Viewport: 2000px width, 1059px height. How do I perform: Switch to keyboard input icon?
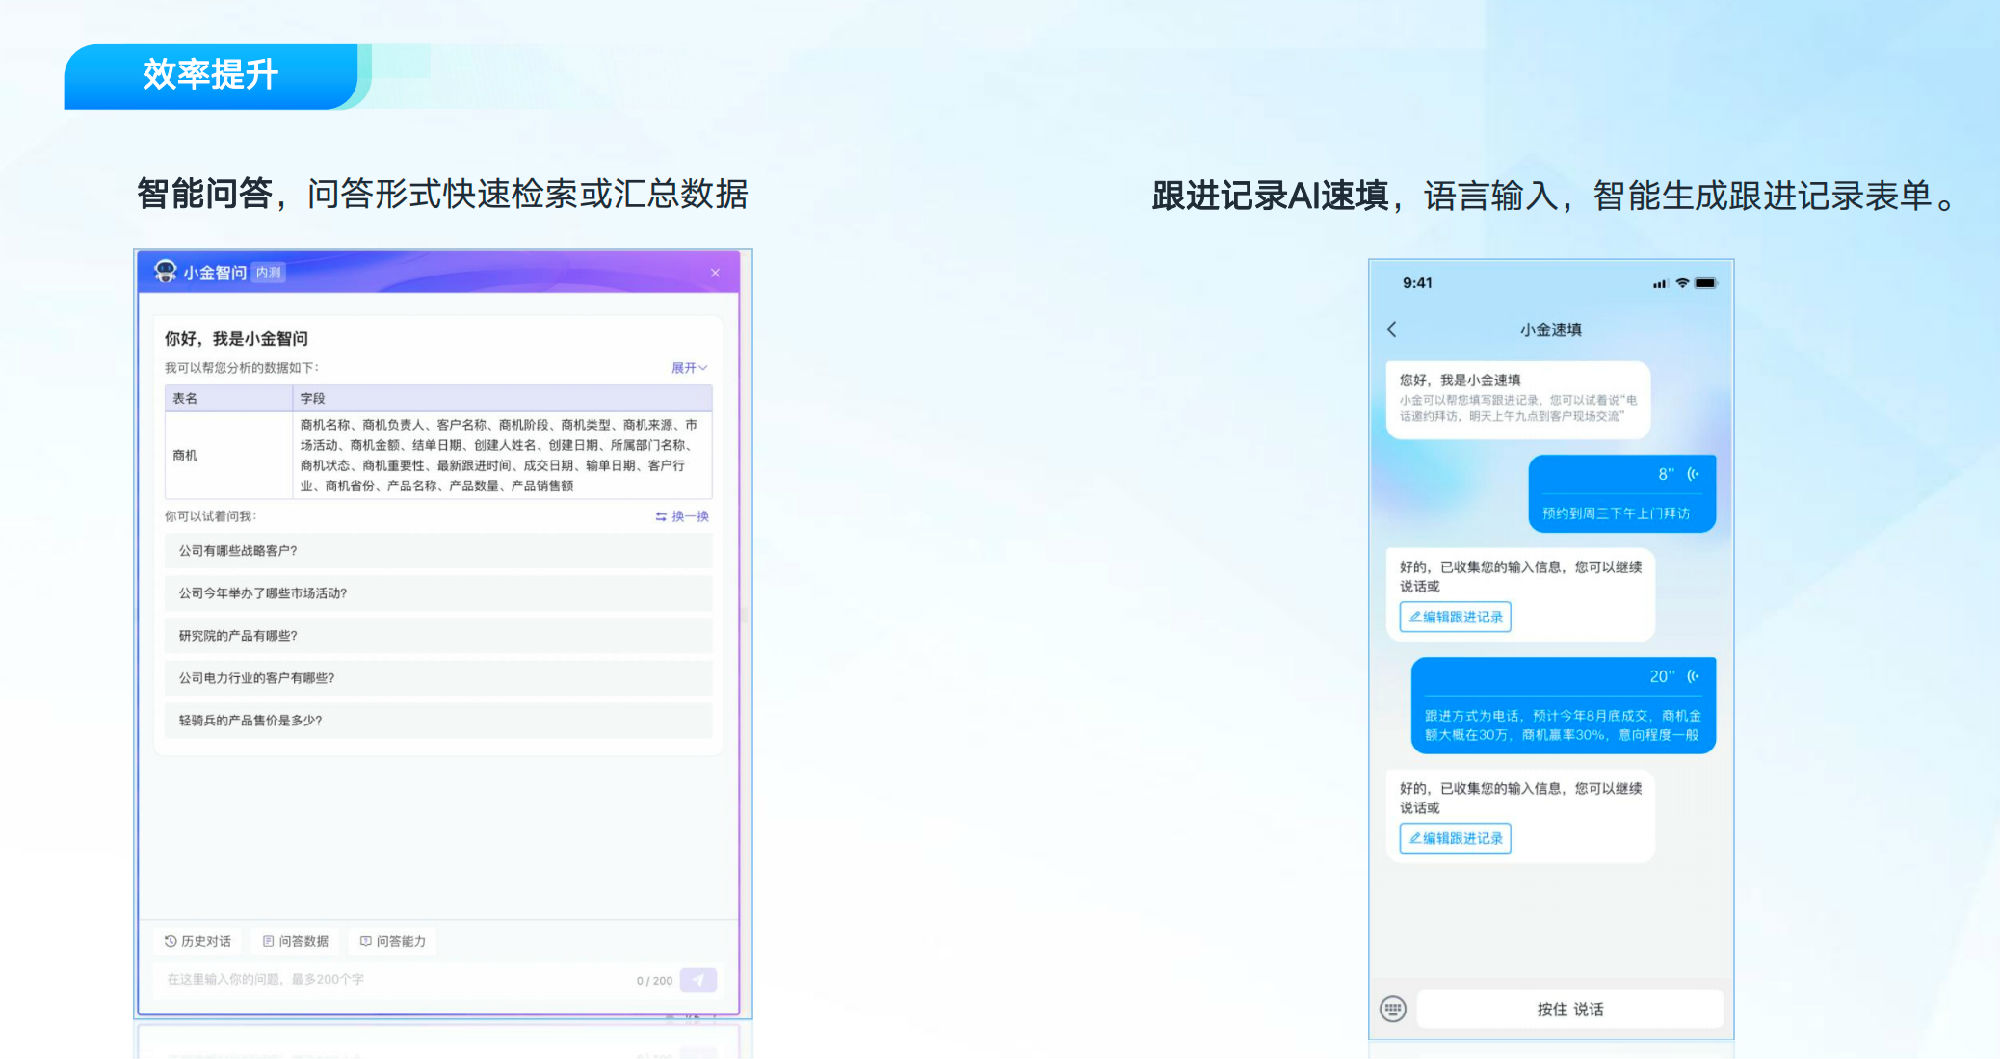click(x=1393, y=1009)
